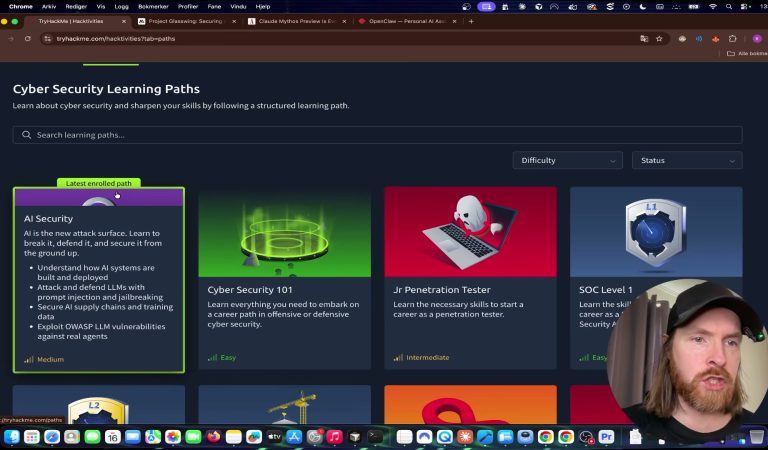Click in the Search learning paths field
Screen dimensions: 768x450
[x=378, y=135]
